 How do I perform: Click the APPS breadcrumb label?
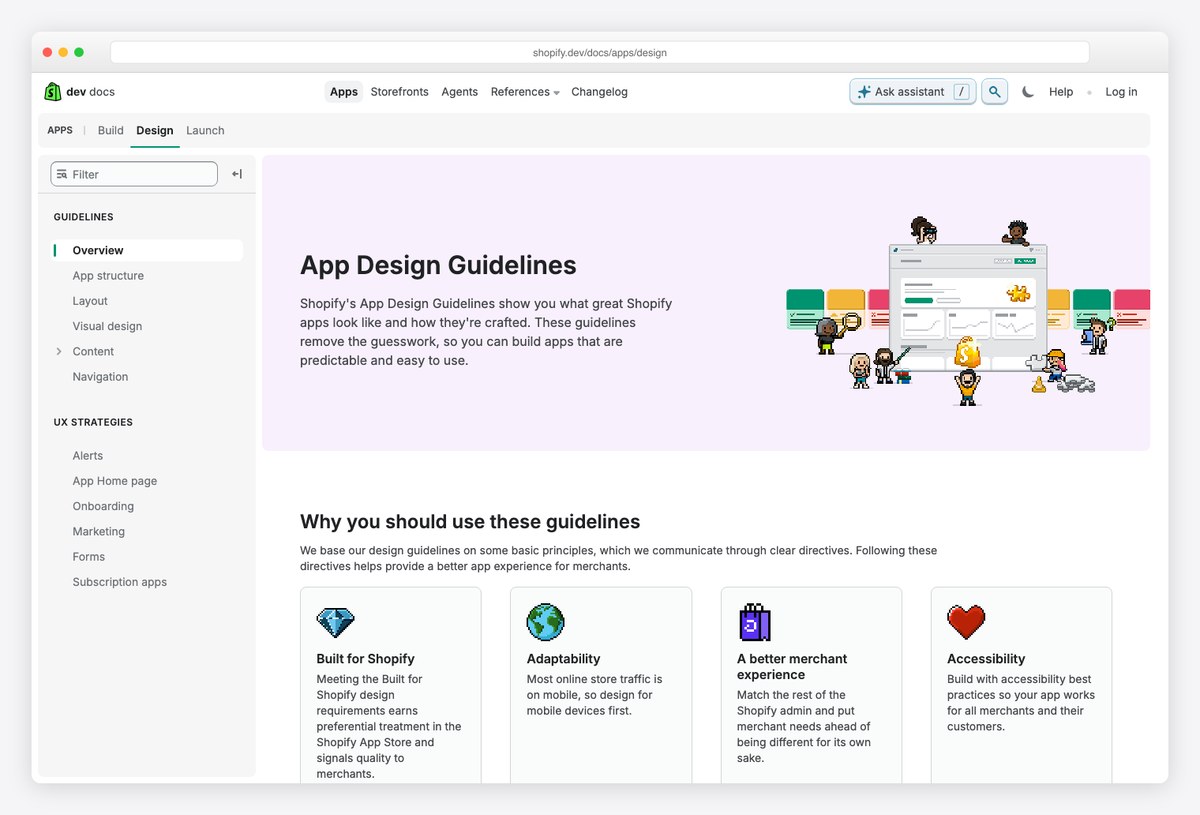[x=60, y=131]
